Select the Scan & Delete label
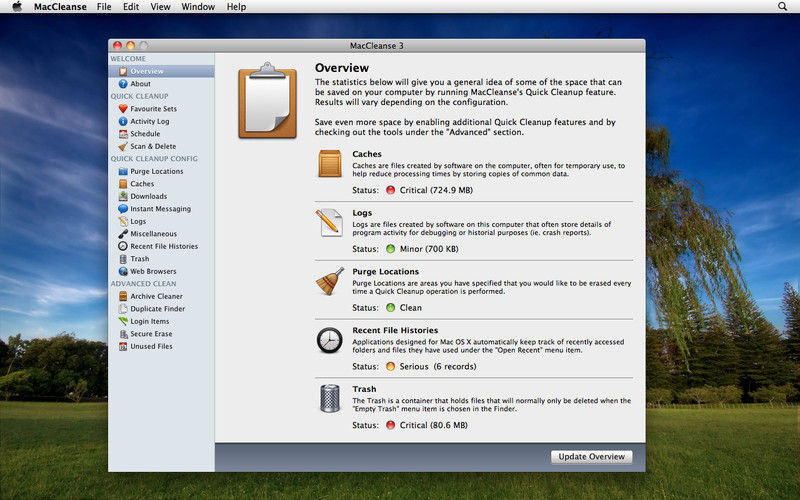Viewport: 800px width, 500px height. coord(153,146)
